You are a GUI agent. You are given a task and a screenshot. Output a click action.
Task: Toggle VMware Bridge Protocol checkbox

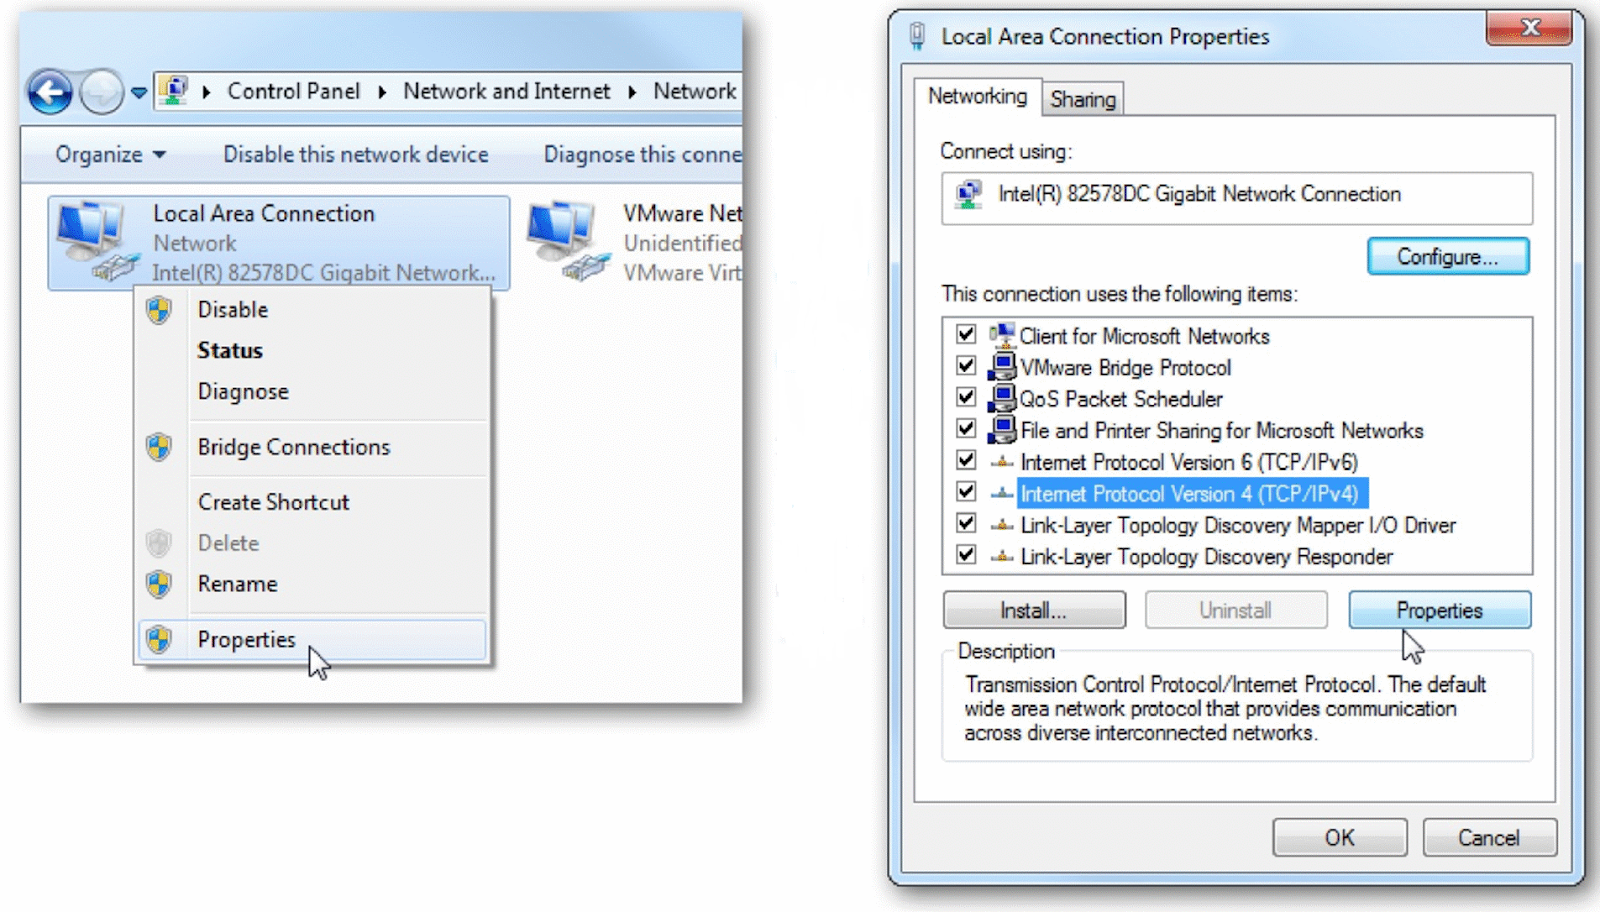(x=966, y=367)
